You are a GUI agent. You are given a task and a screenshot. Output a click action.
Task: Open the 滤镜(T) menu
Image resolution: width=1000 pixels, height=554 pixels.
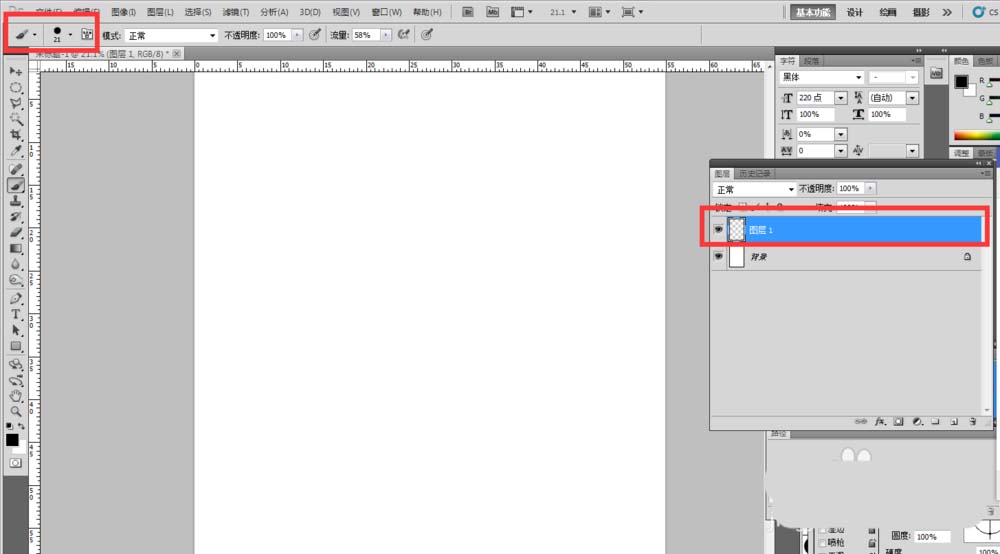(237, 12)
